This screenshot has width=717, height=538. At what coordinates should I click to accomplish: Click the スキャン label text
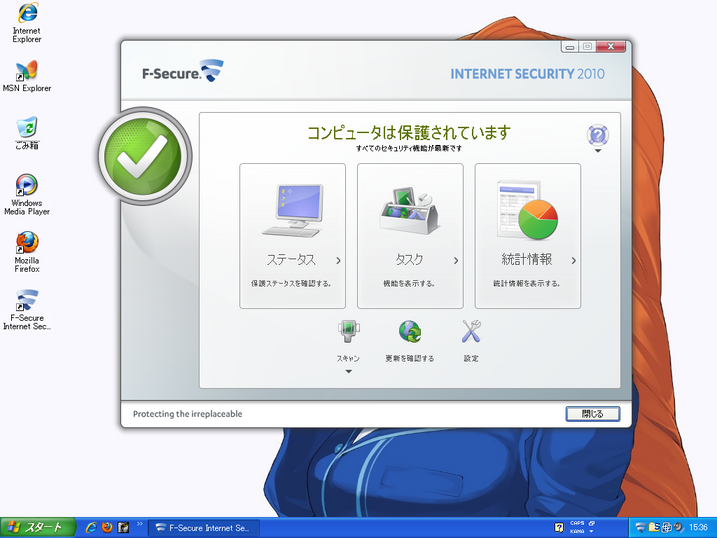point(348,358)
